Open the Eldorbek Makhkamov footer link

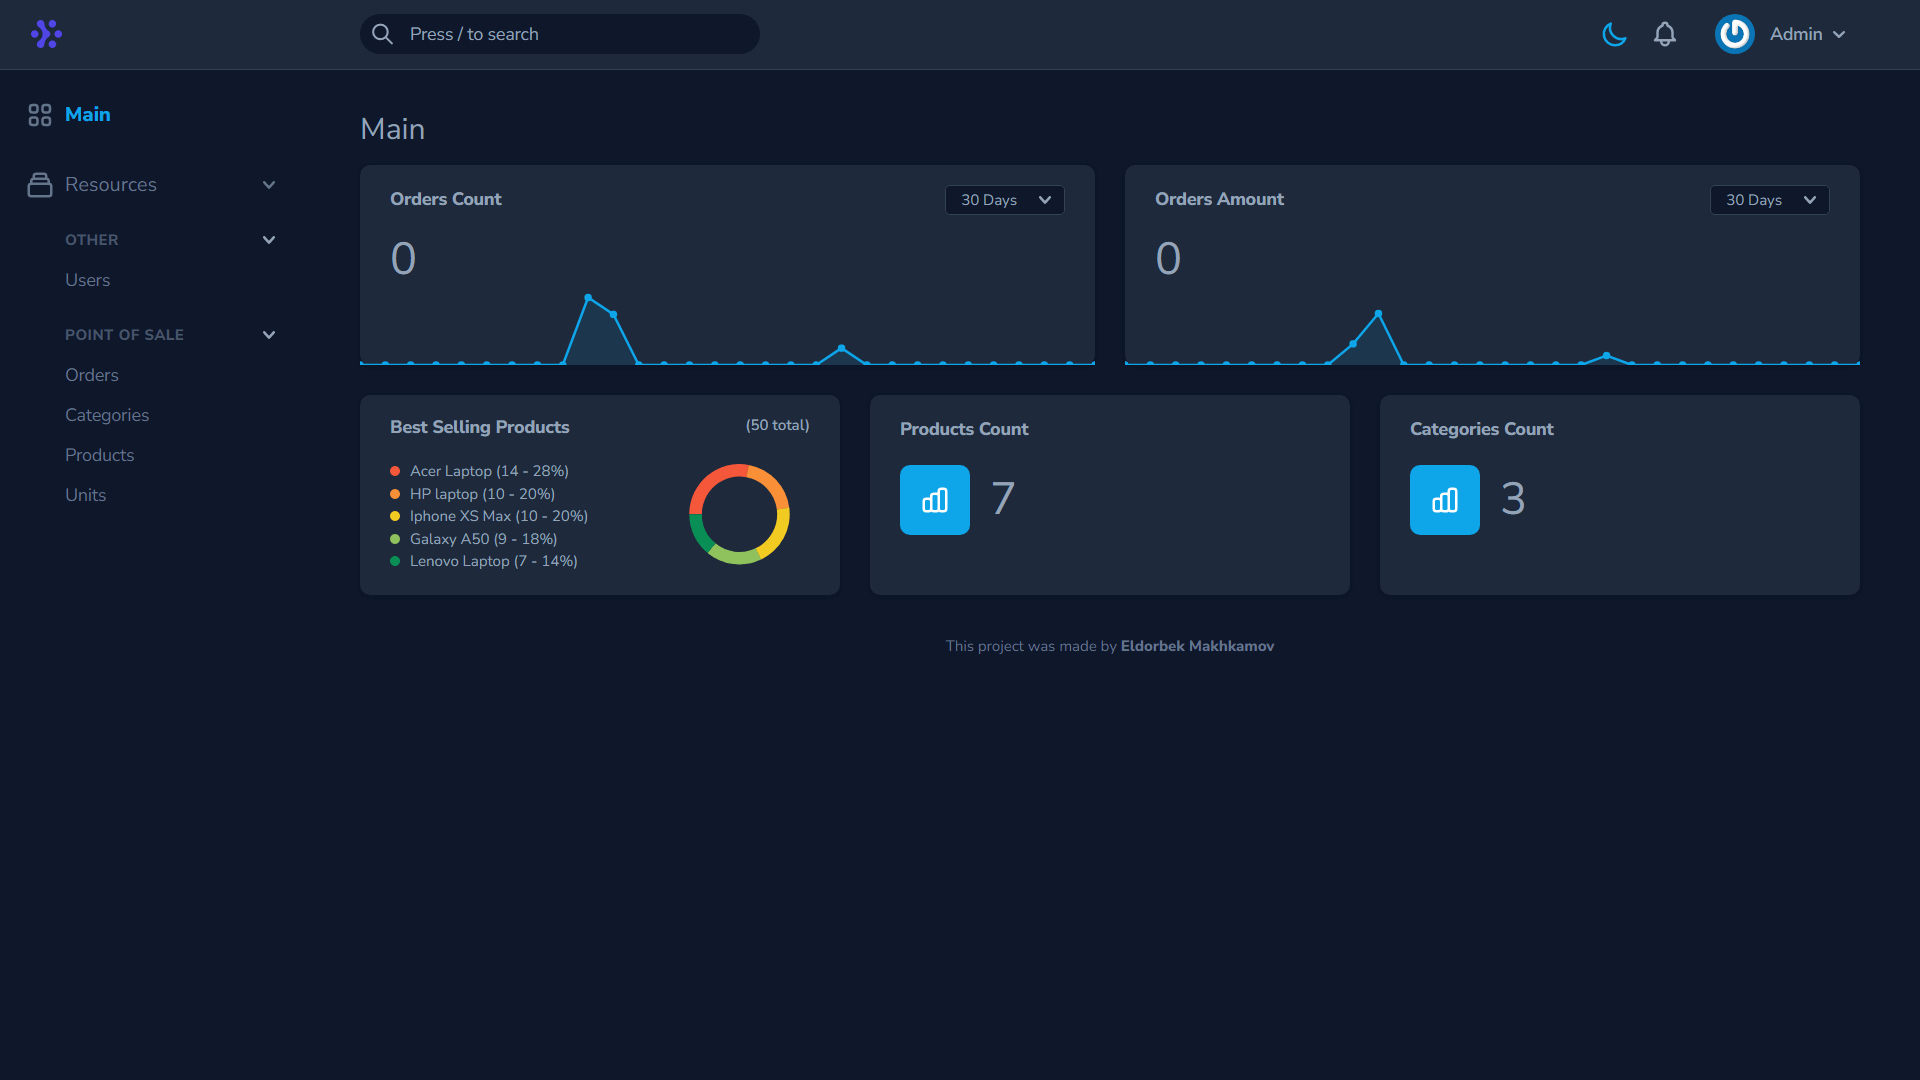pyautogui.click(x=1197, y=646)
